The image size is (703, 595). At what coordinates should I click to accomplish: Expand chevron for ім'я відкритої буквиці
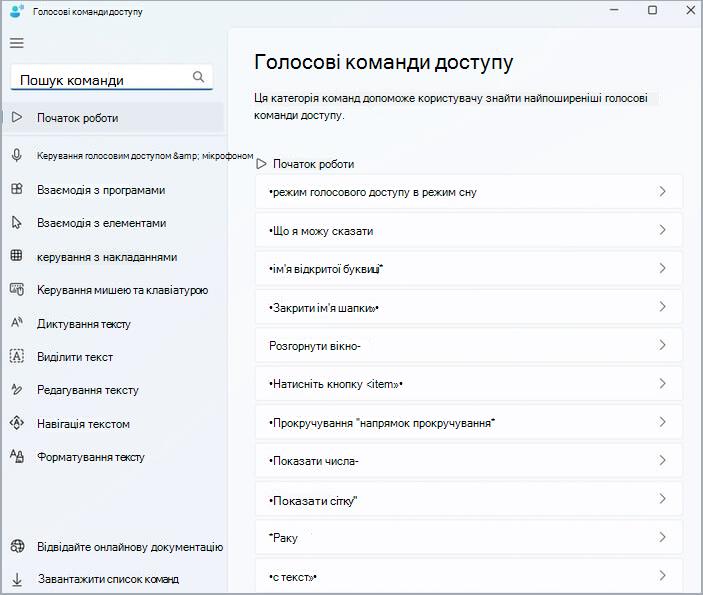point(662,268)
